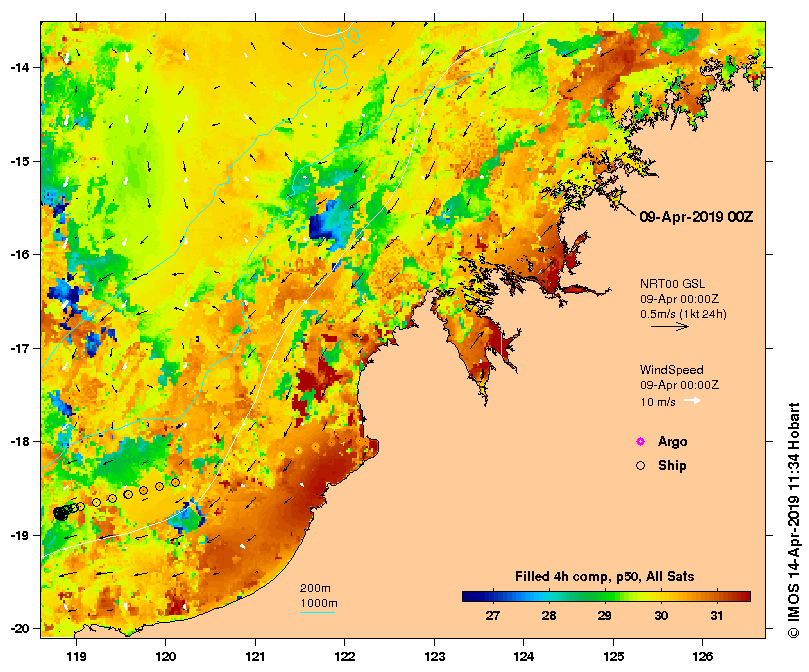
Task: Click the '200m' depth contour label
Action: tap(315, 588)
